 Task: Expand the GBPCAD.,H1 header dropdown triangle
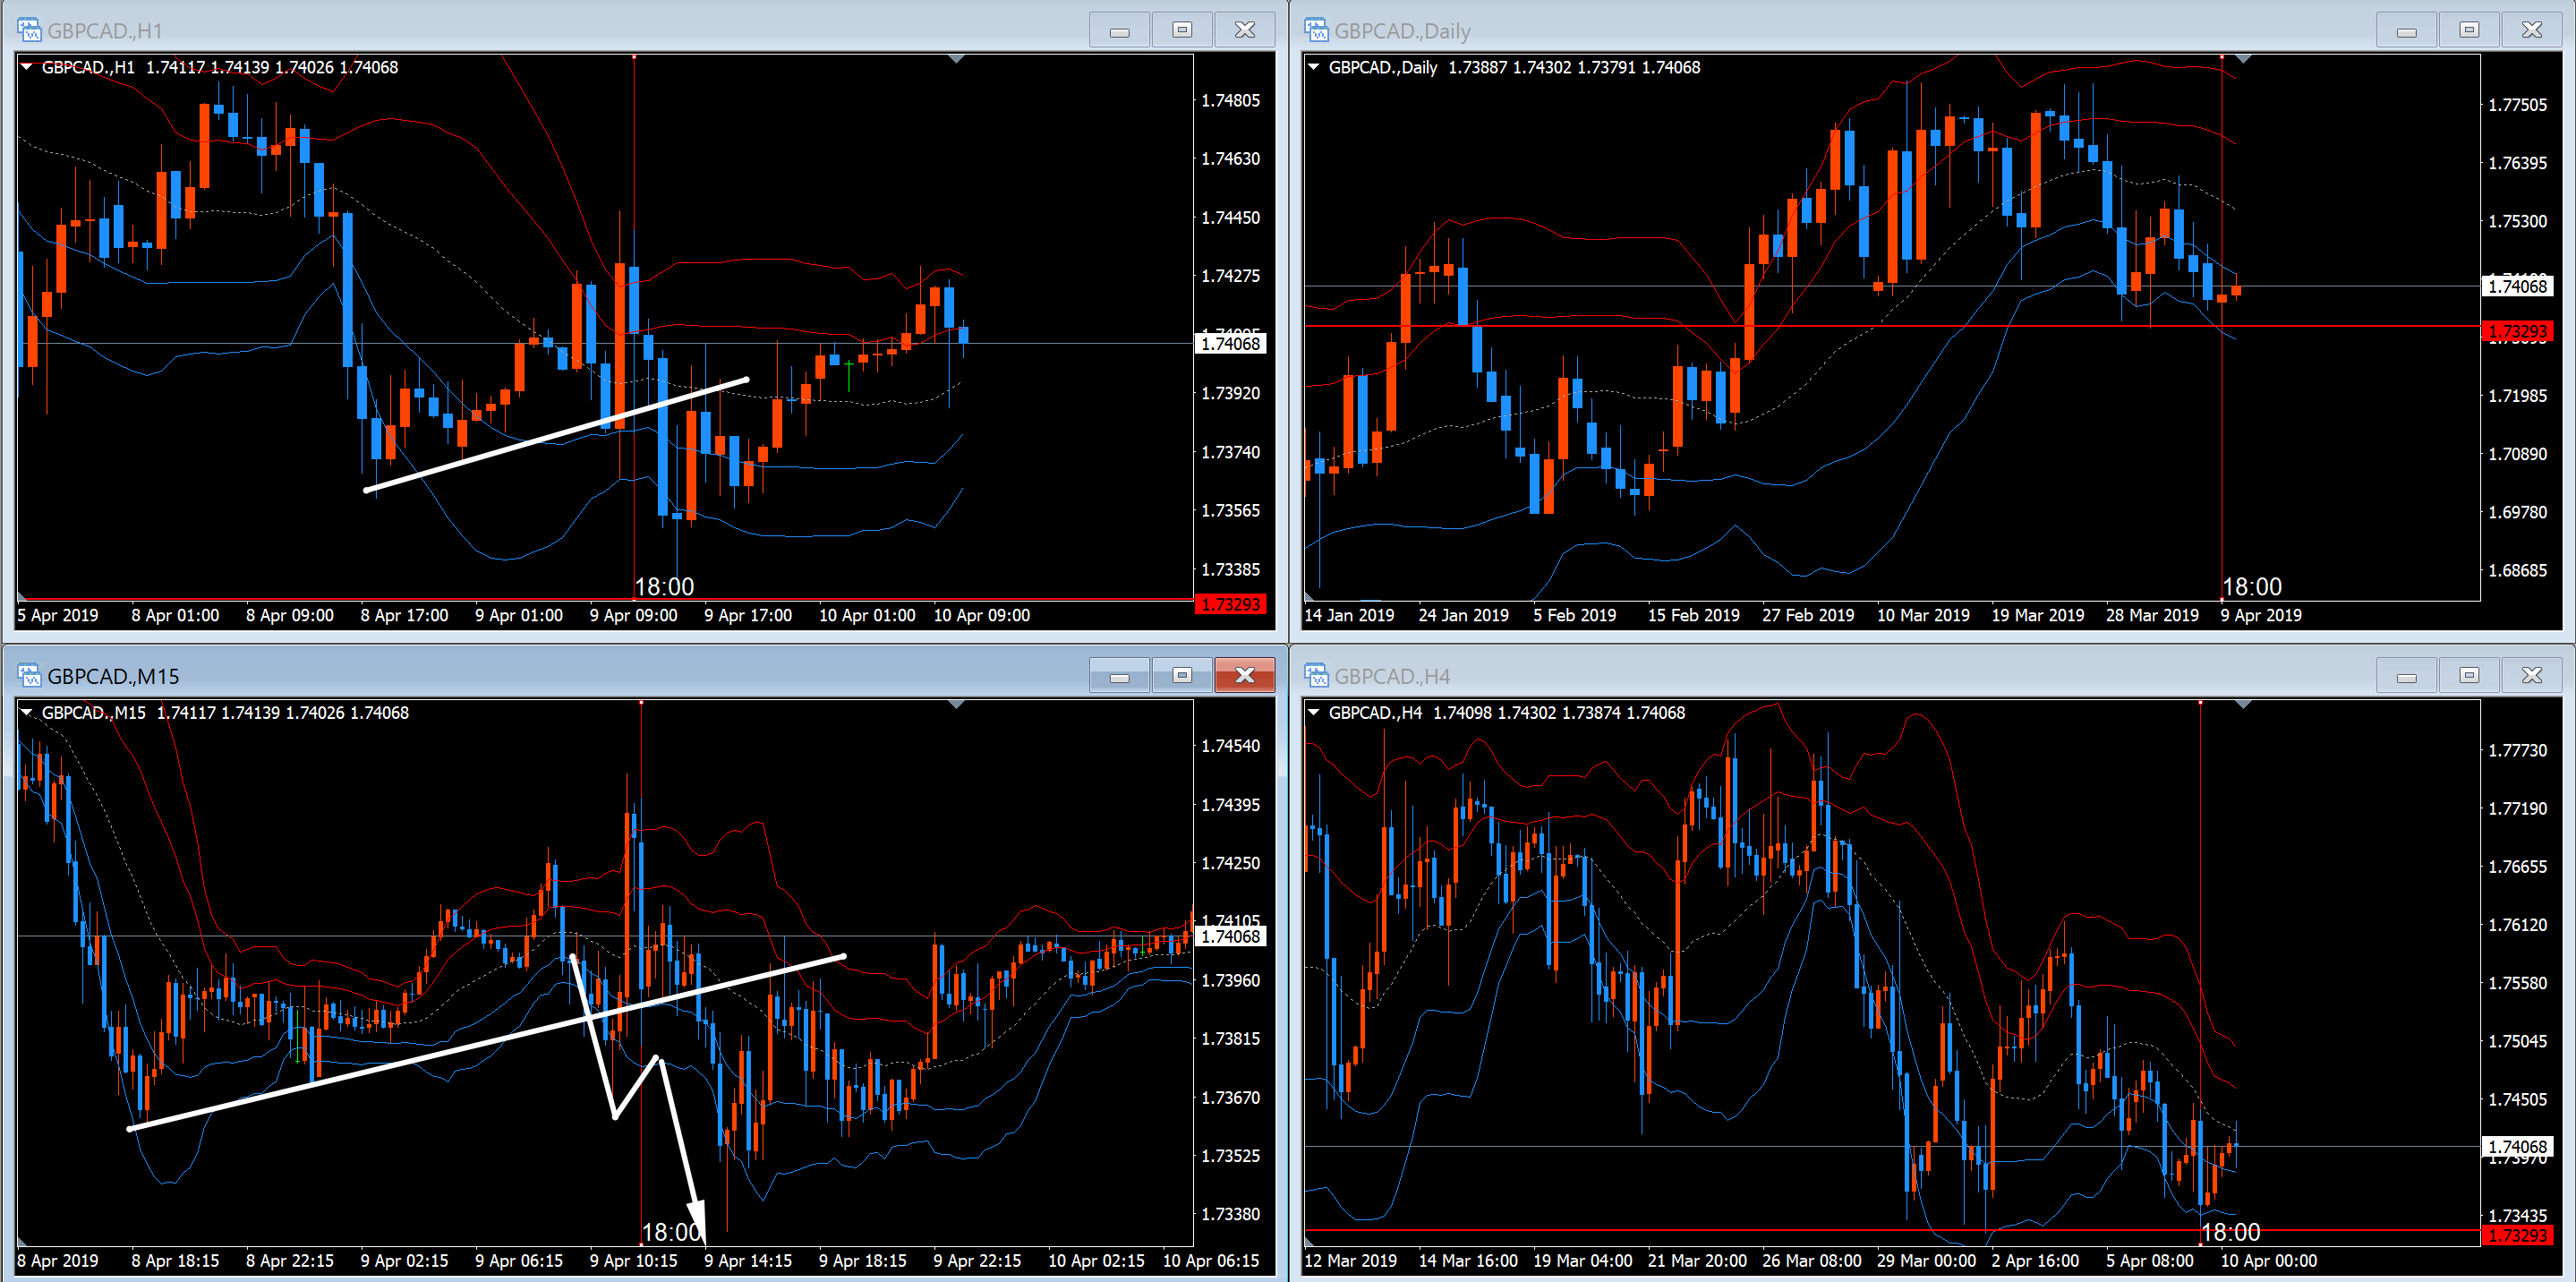[28, 67]
